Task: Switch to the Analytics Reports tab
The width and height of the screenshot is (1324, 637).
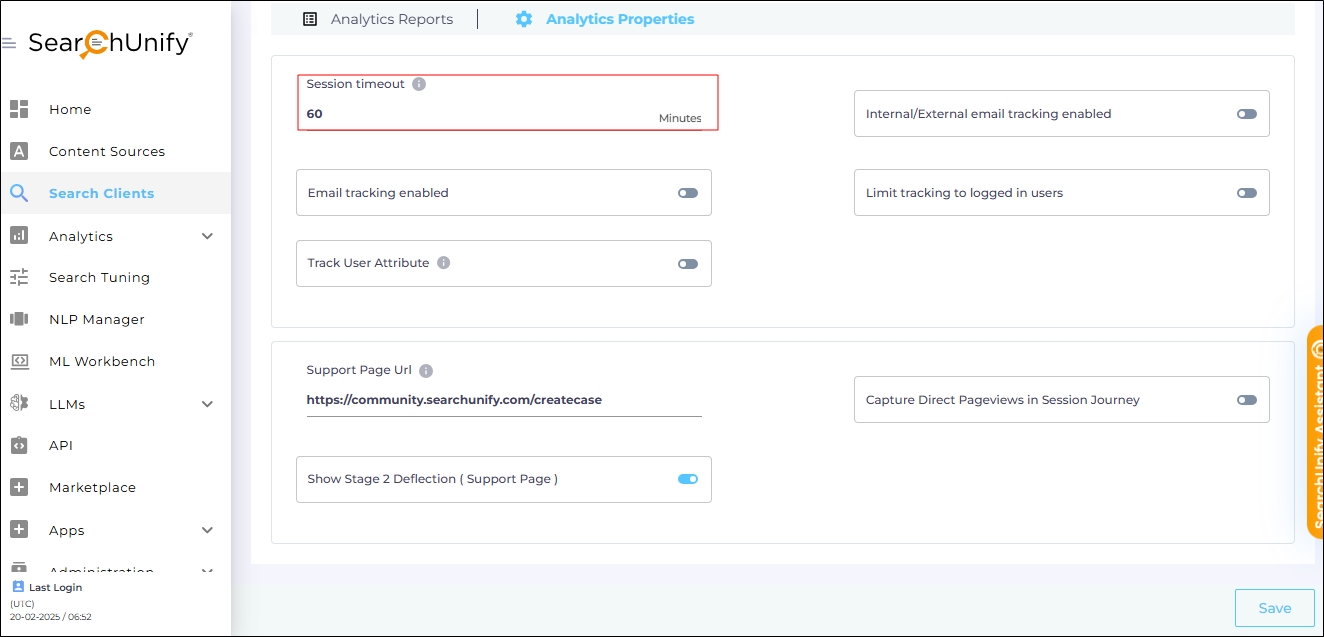Action: 378,19
